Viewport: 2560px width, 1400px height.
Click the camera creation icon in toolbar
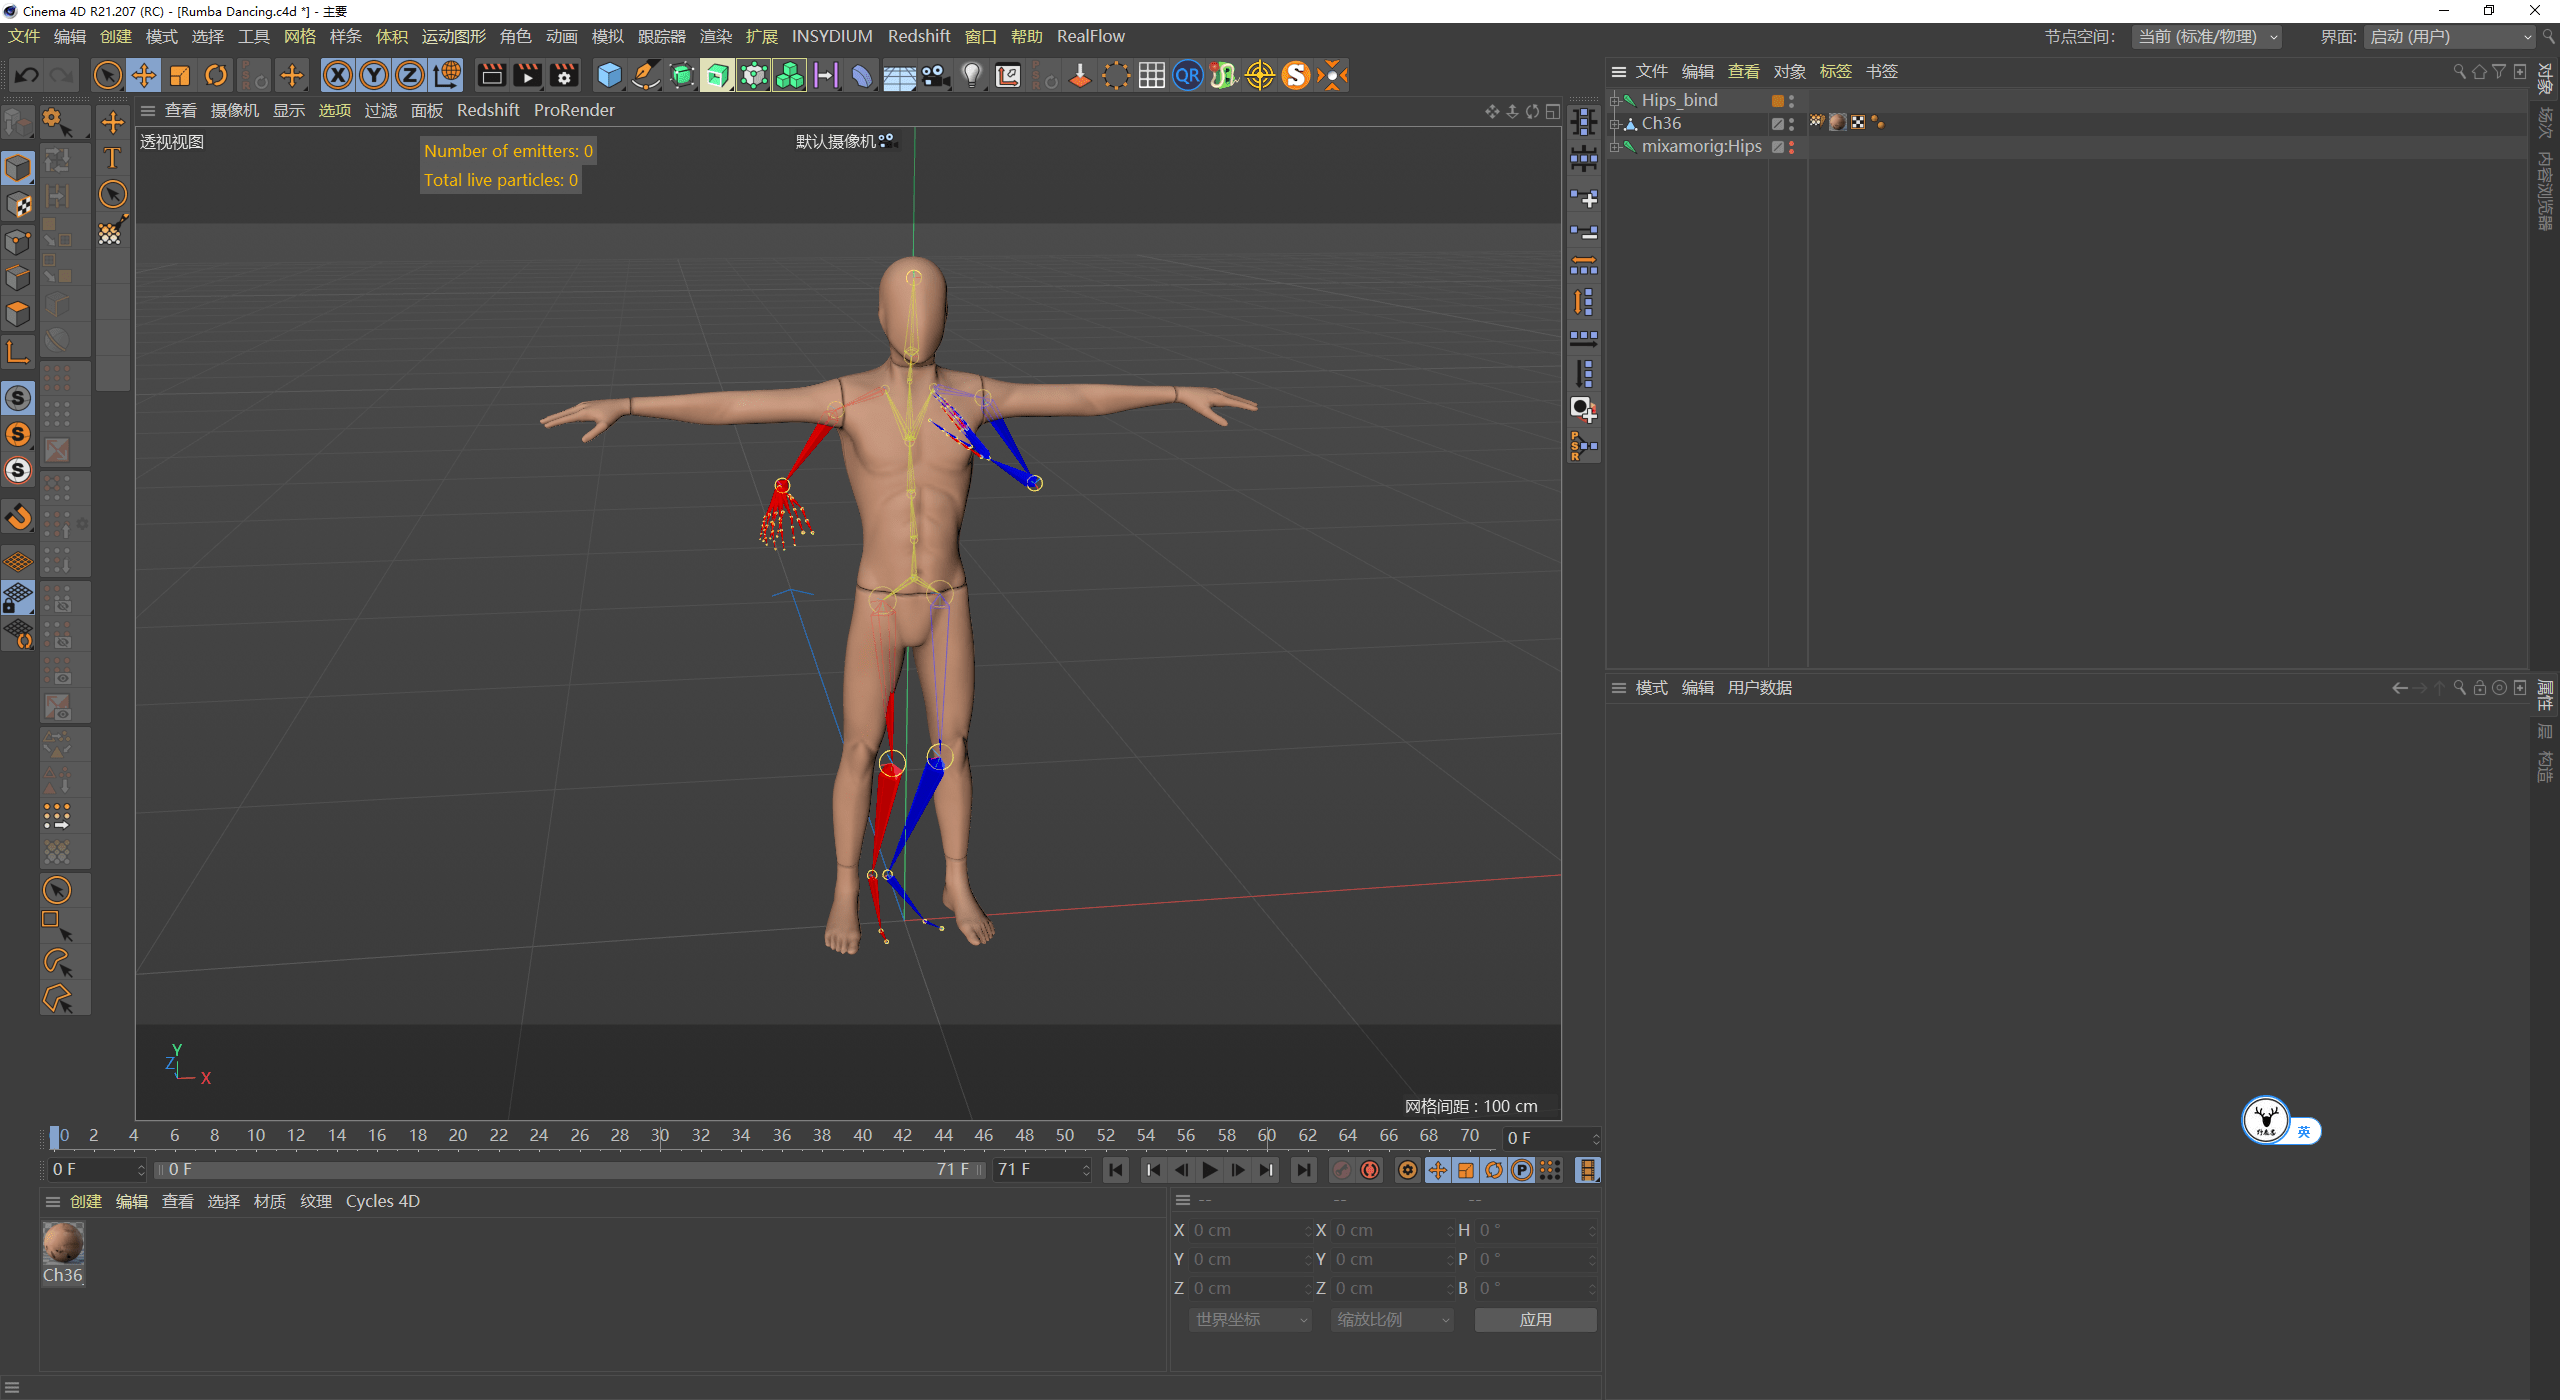click(x=936, y=75)
